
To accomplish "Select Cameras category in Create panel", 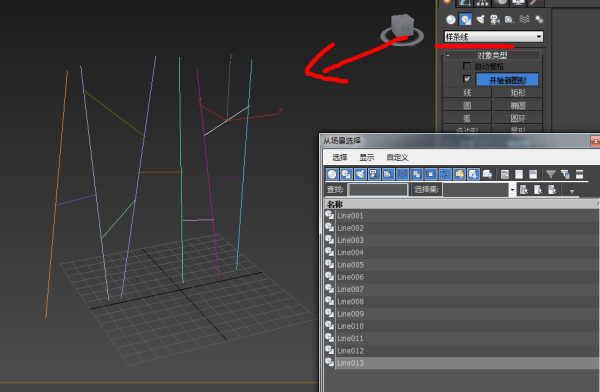I will coord(495,19).
